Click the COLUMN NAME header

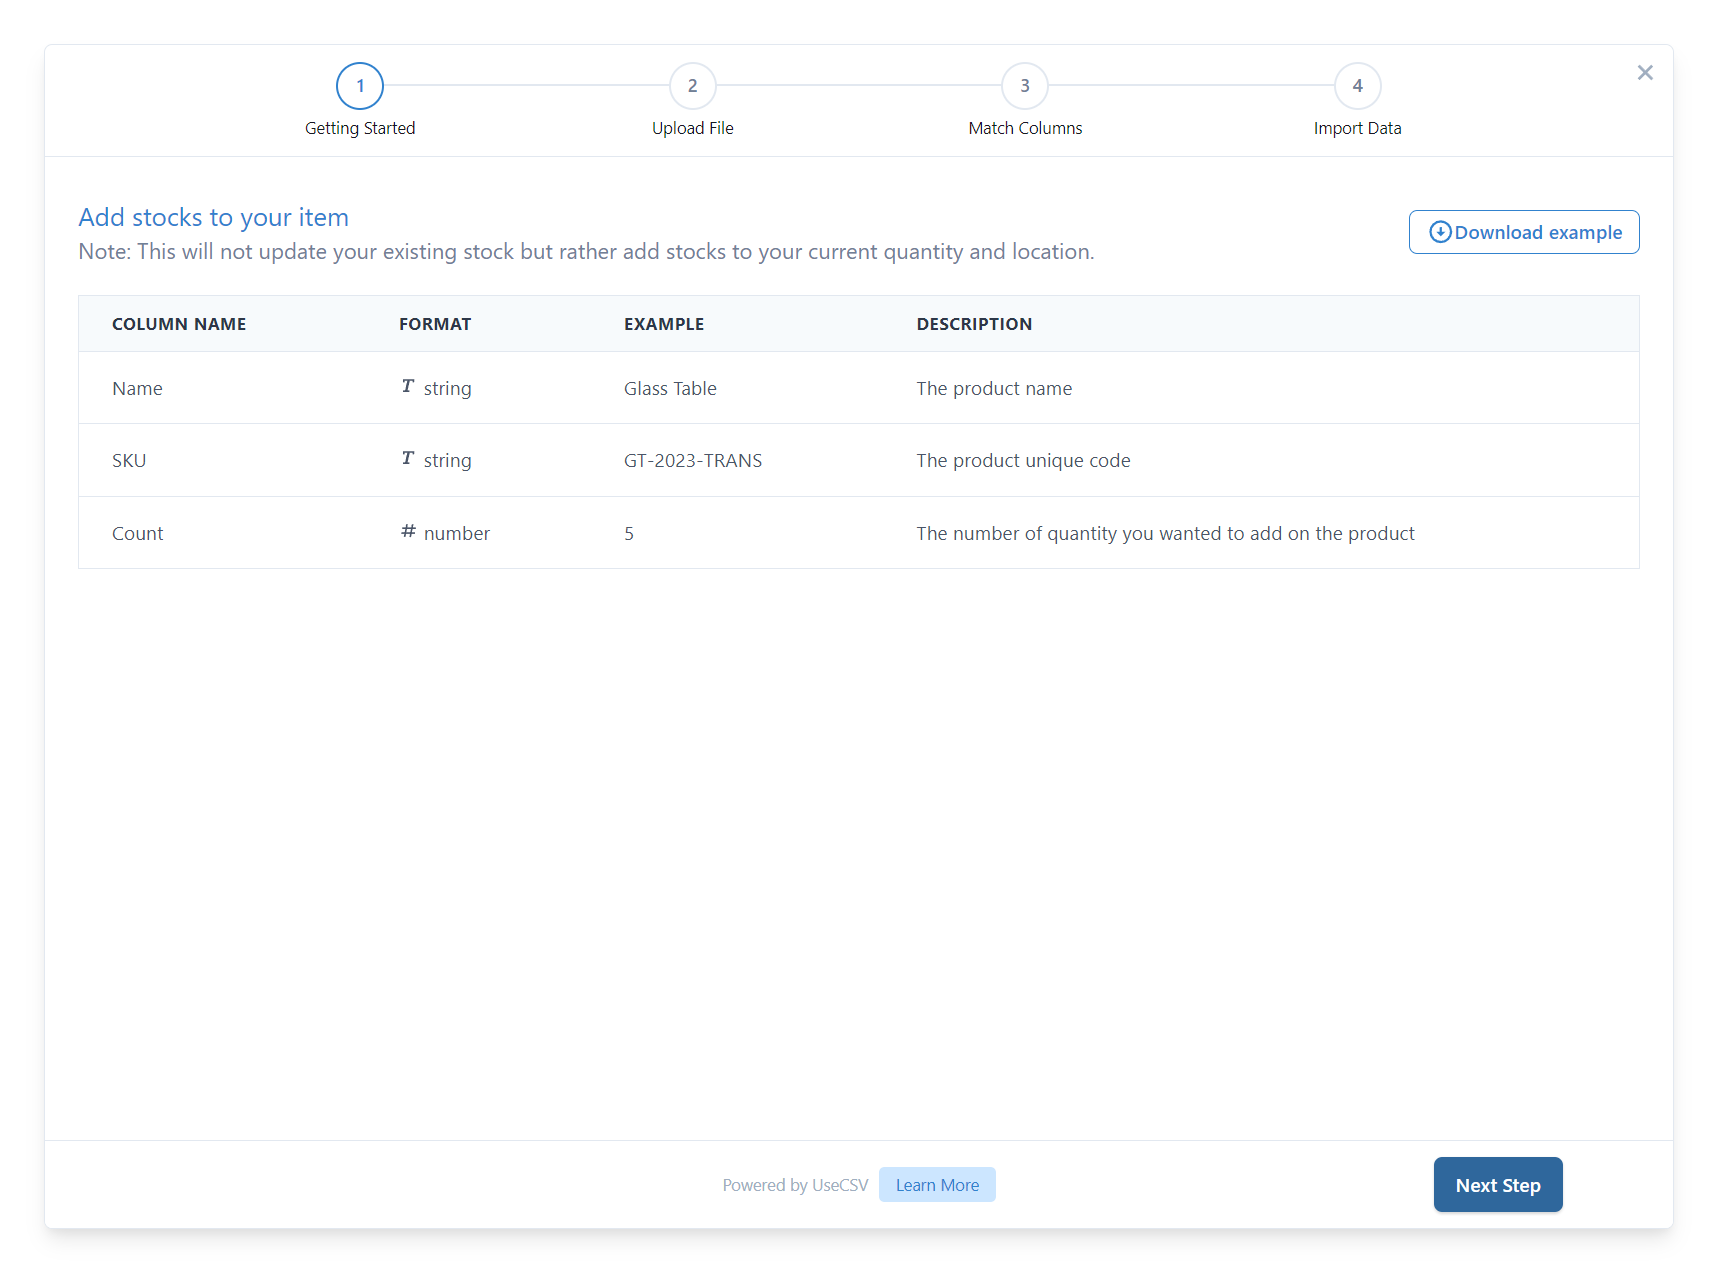point(179,324)
